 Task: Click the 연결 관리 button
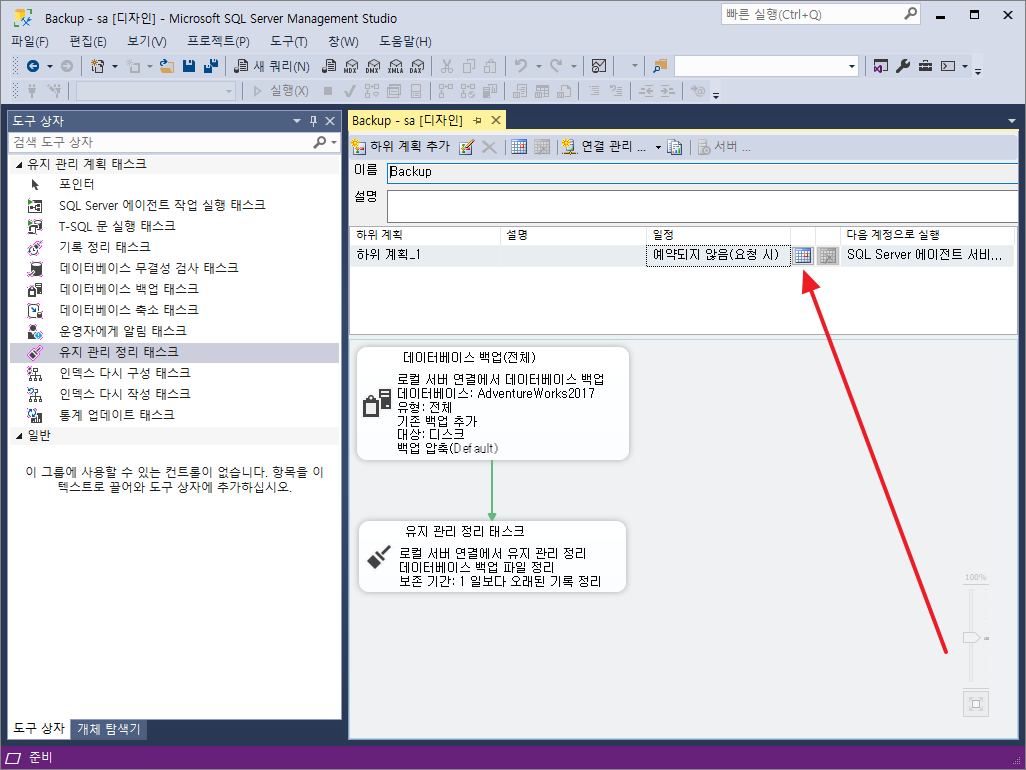coord(605,147)
